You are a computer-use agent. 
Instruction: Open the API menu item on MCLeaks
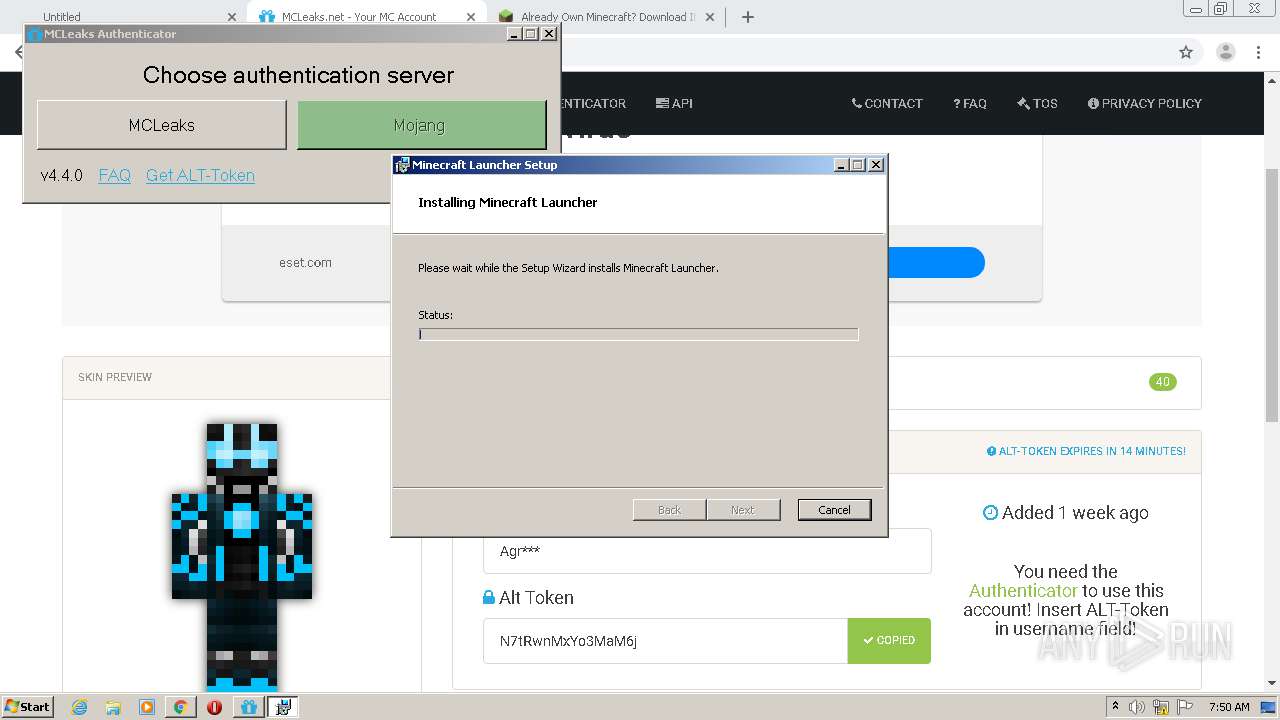point(674,103)
